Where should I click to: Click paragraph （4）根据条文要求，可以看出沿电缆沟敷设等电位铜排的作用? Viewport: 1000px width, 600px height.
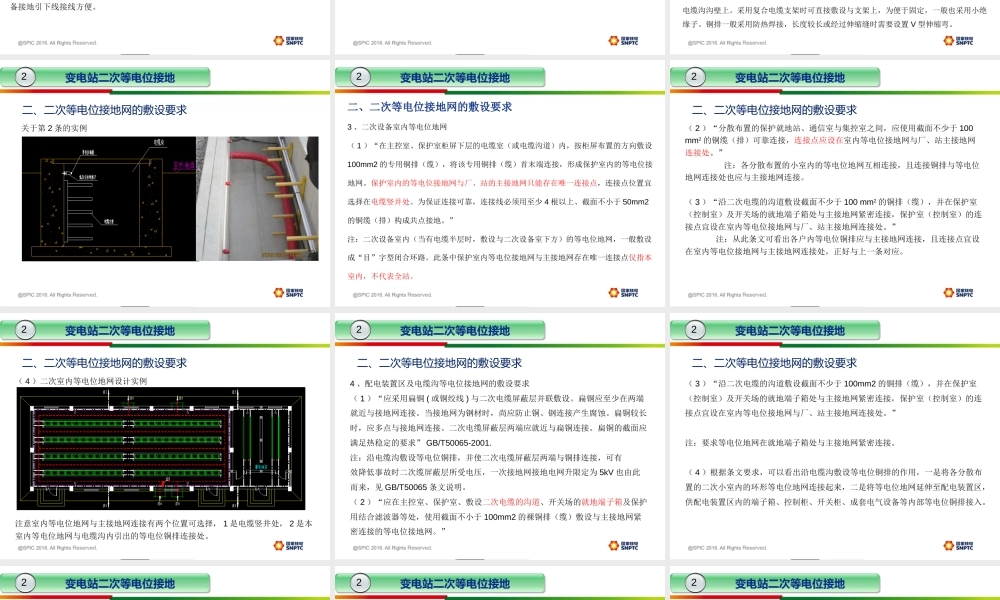(x=836, y=487)
